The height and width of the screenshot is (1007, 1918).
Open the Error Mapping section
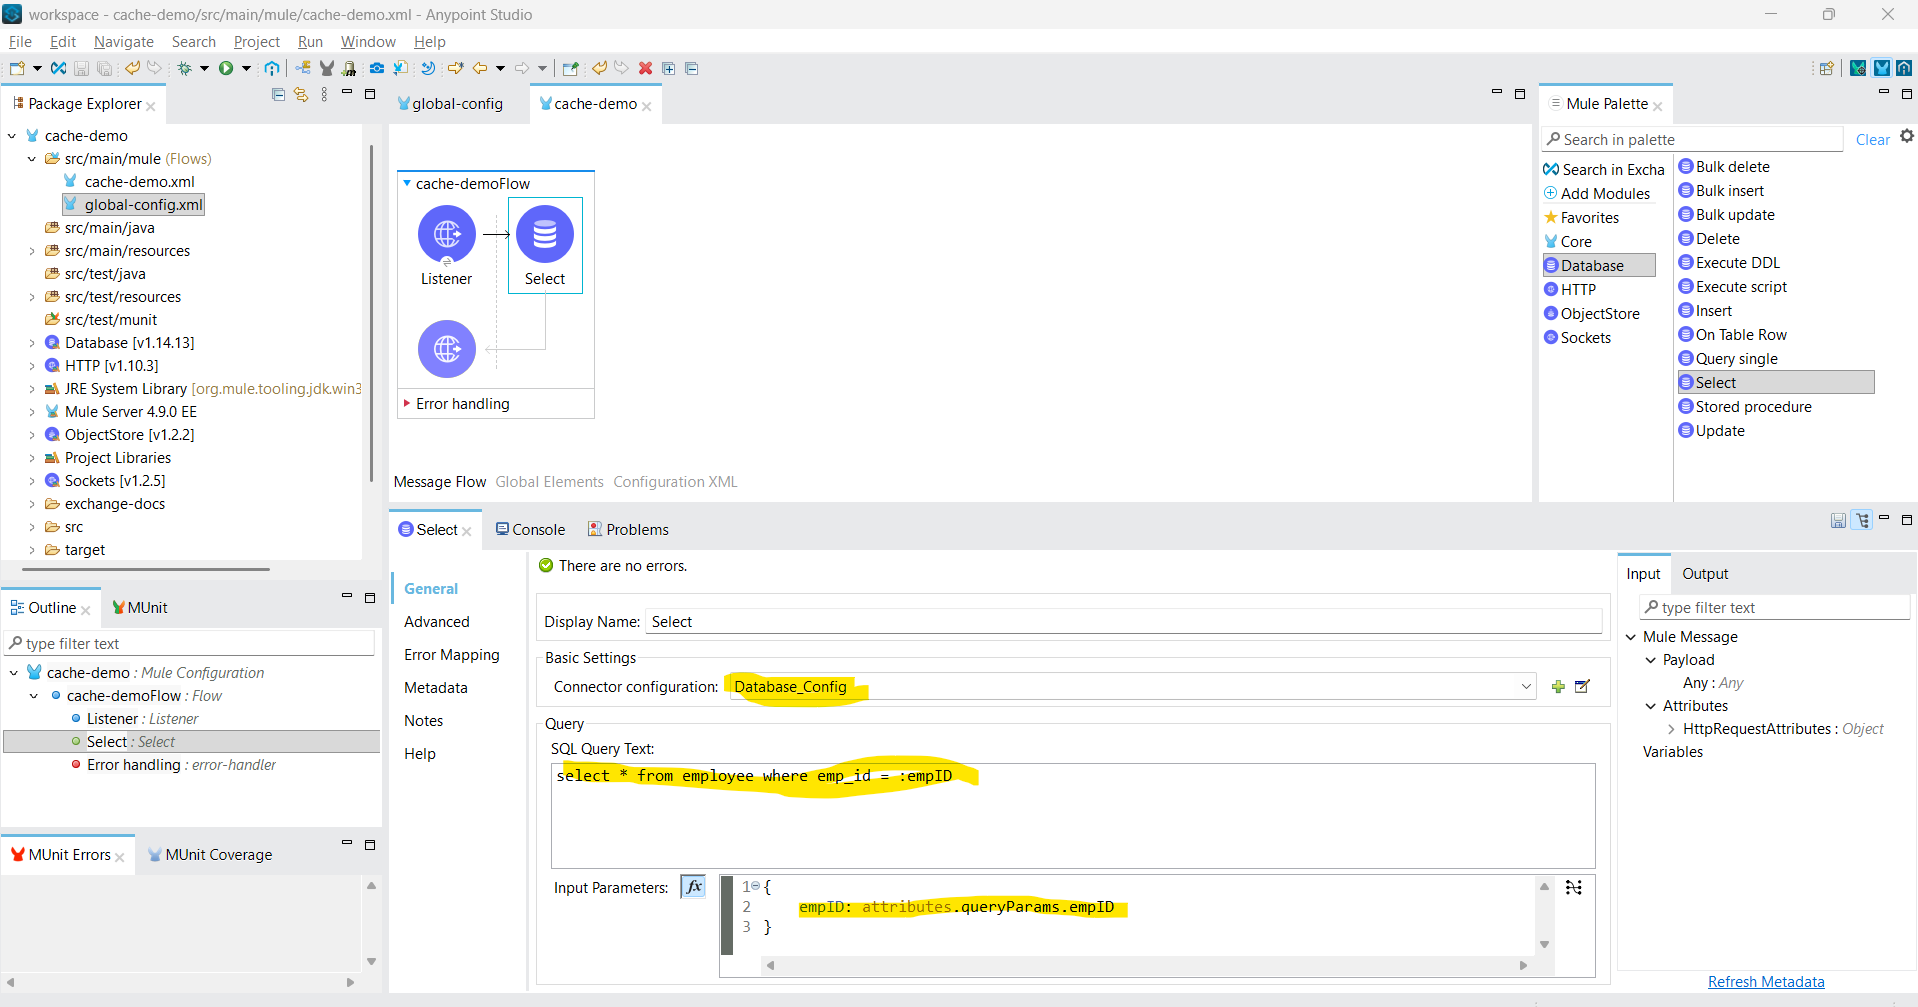pos(452,655)
